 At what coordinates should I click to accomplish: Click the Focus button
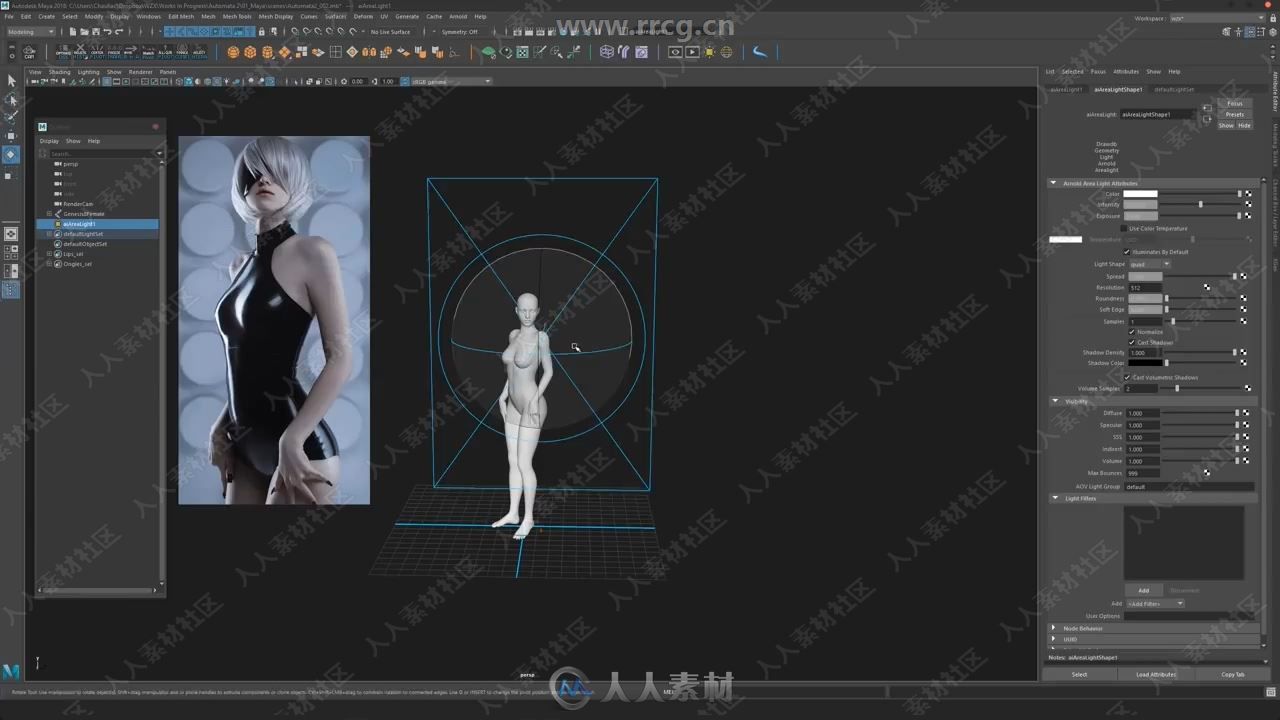1235,103
